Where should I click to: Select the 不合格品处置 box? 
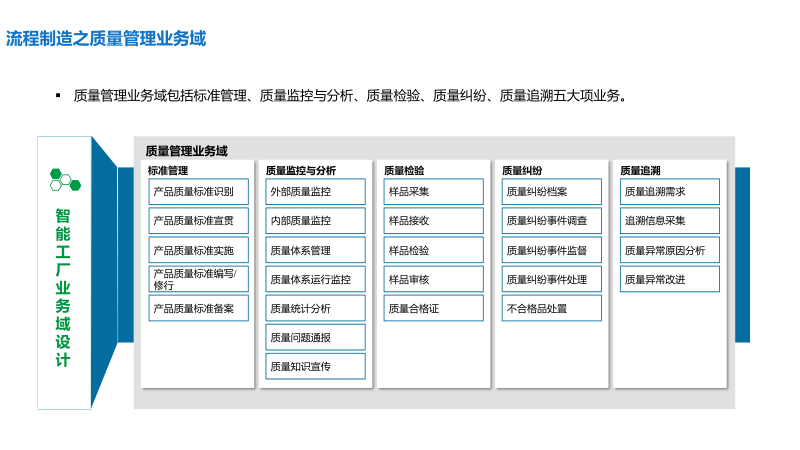coord(552,308)
